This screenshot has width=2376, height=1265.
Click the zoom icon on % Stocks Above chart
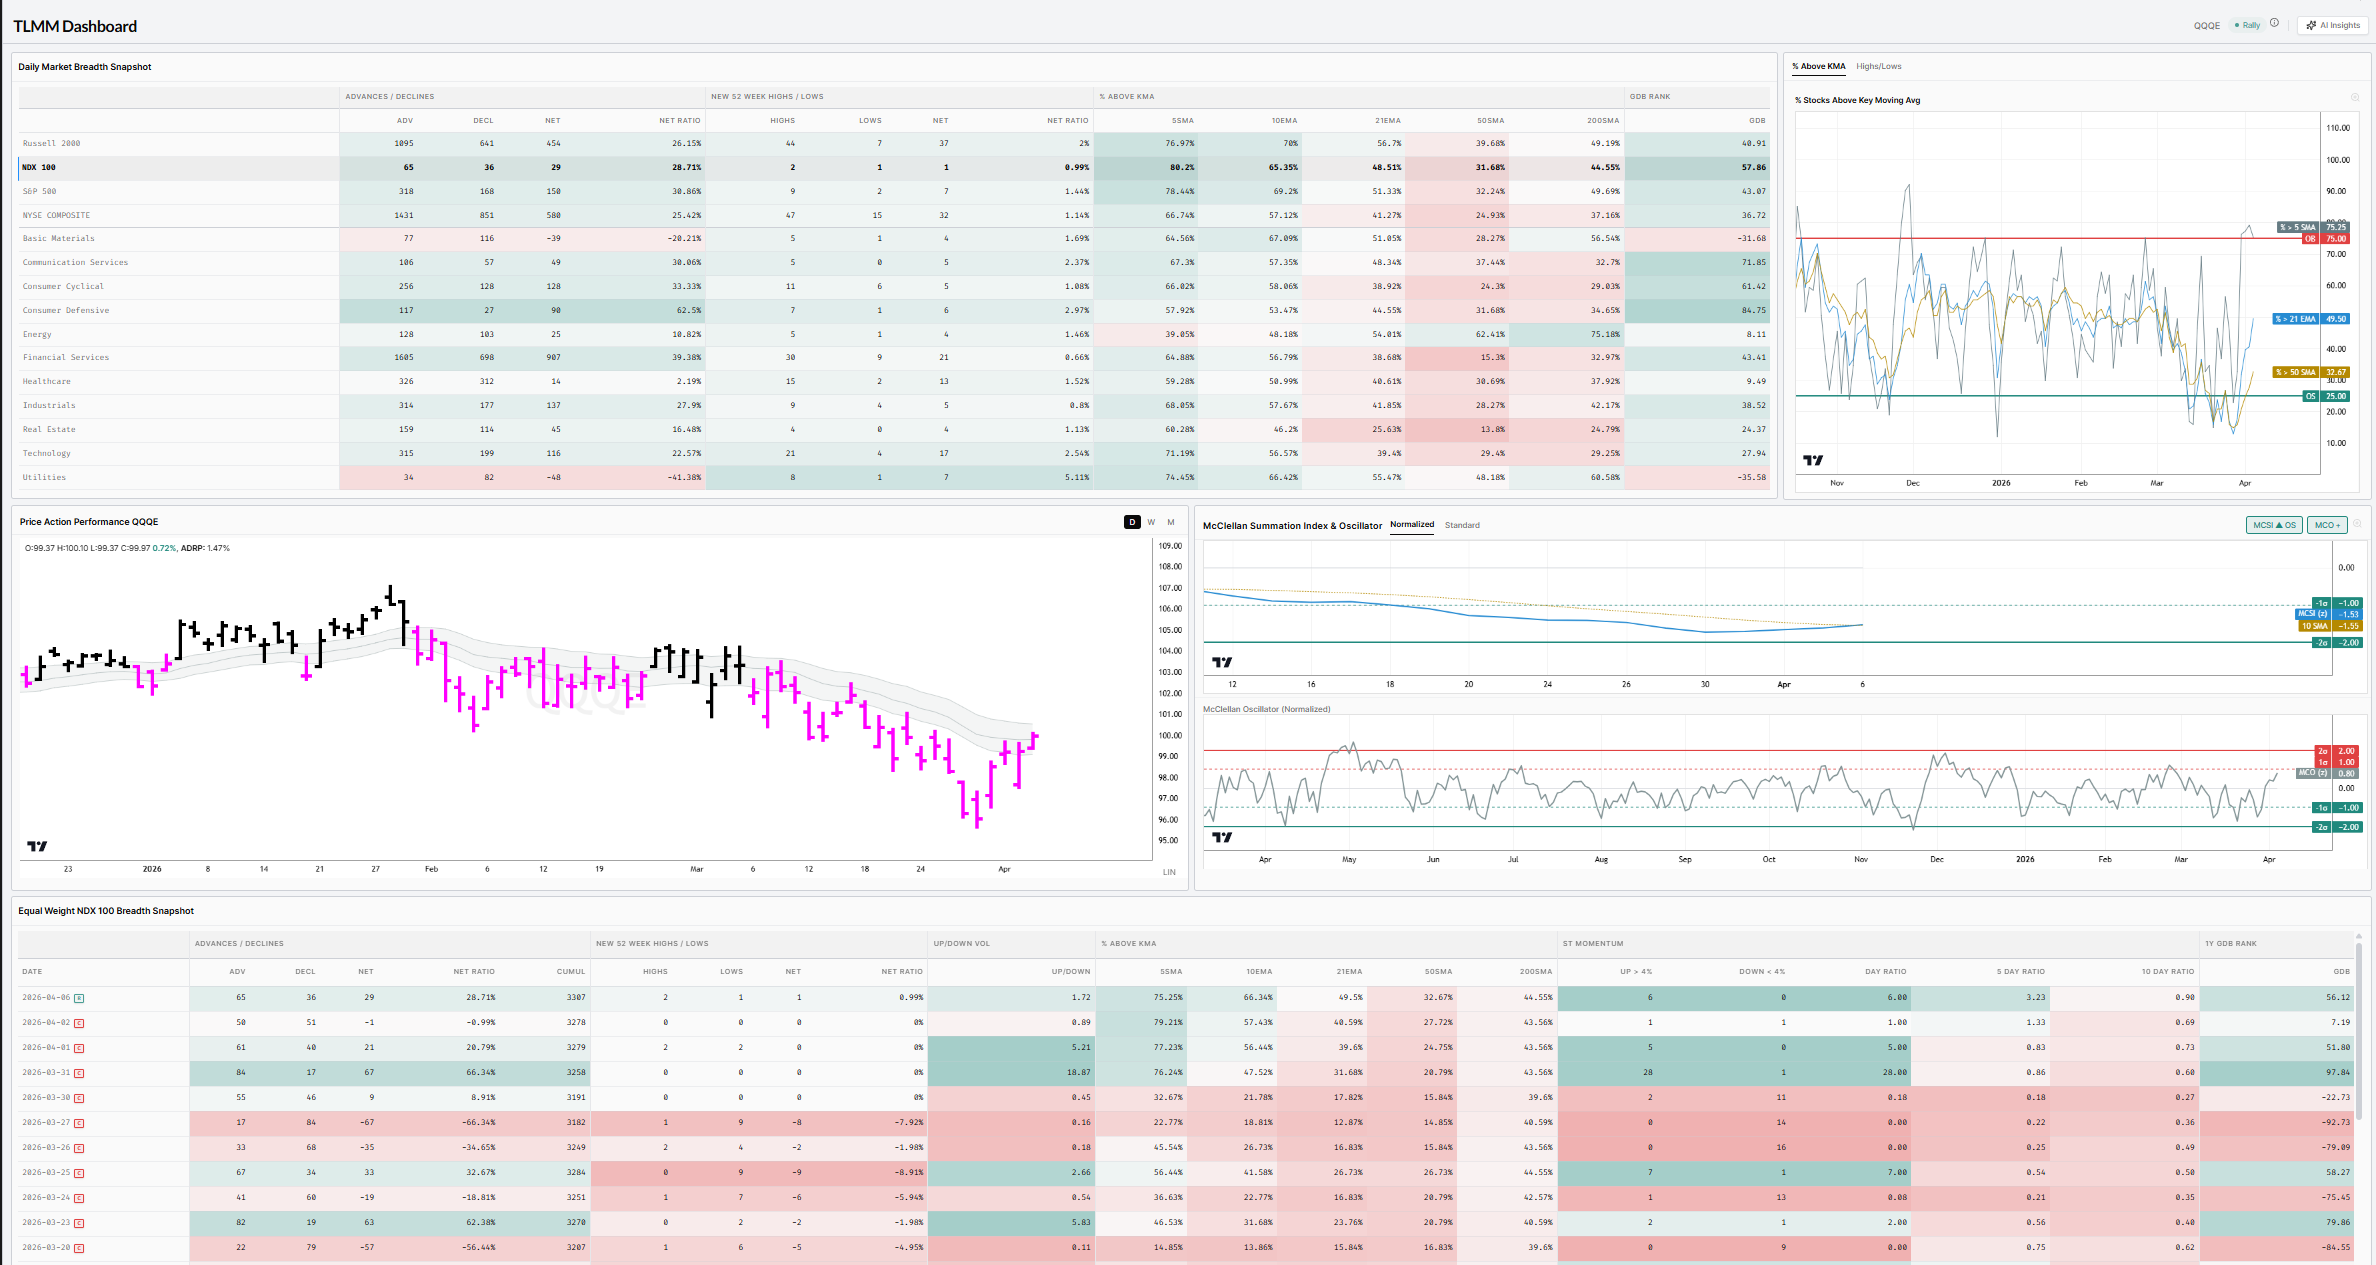click(2355, 98)
